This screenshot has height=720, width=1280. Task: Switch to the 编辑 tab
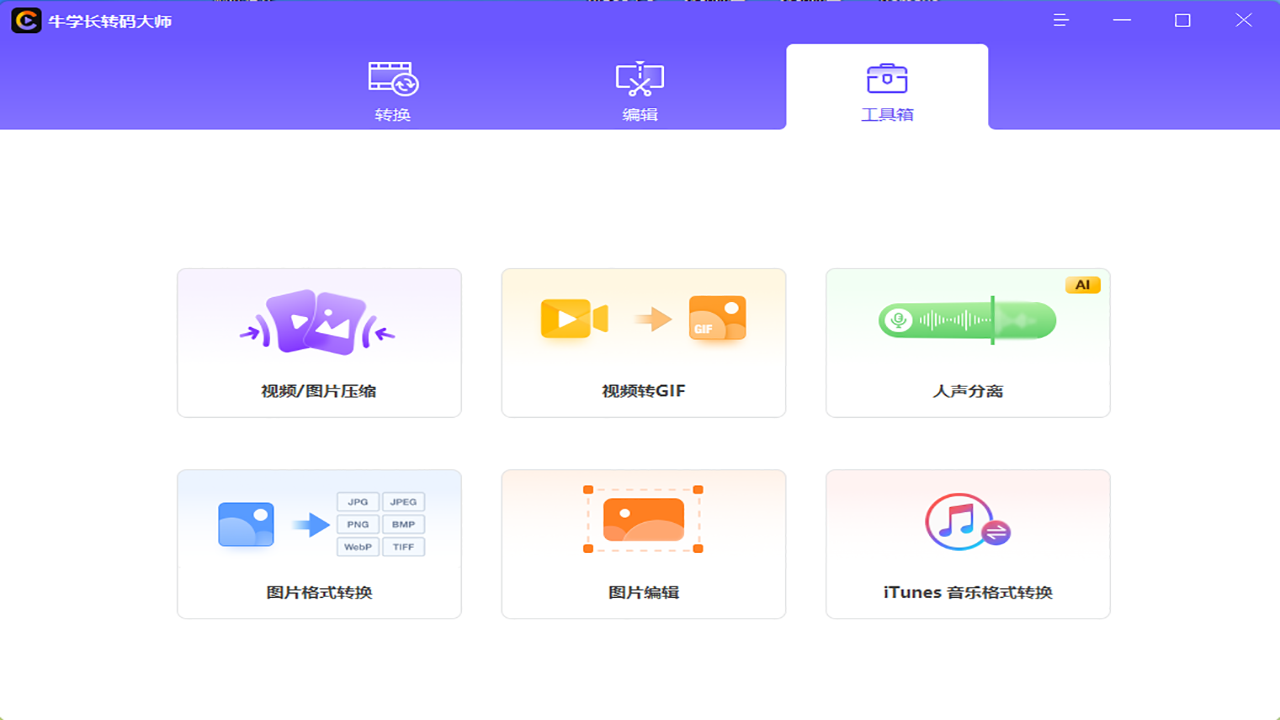[x=639, y=88]
